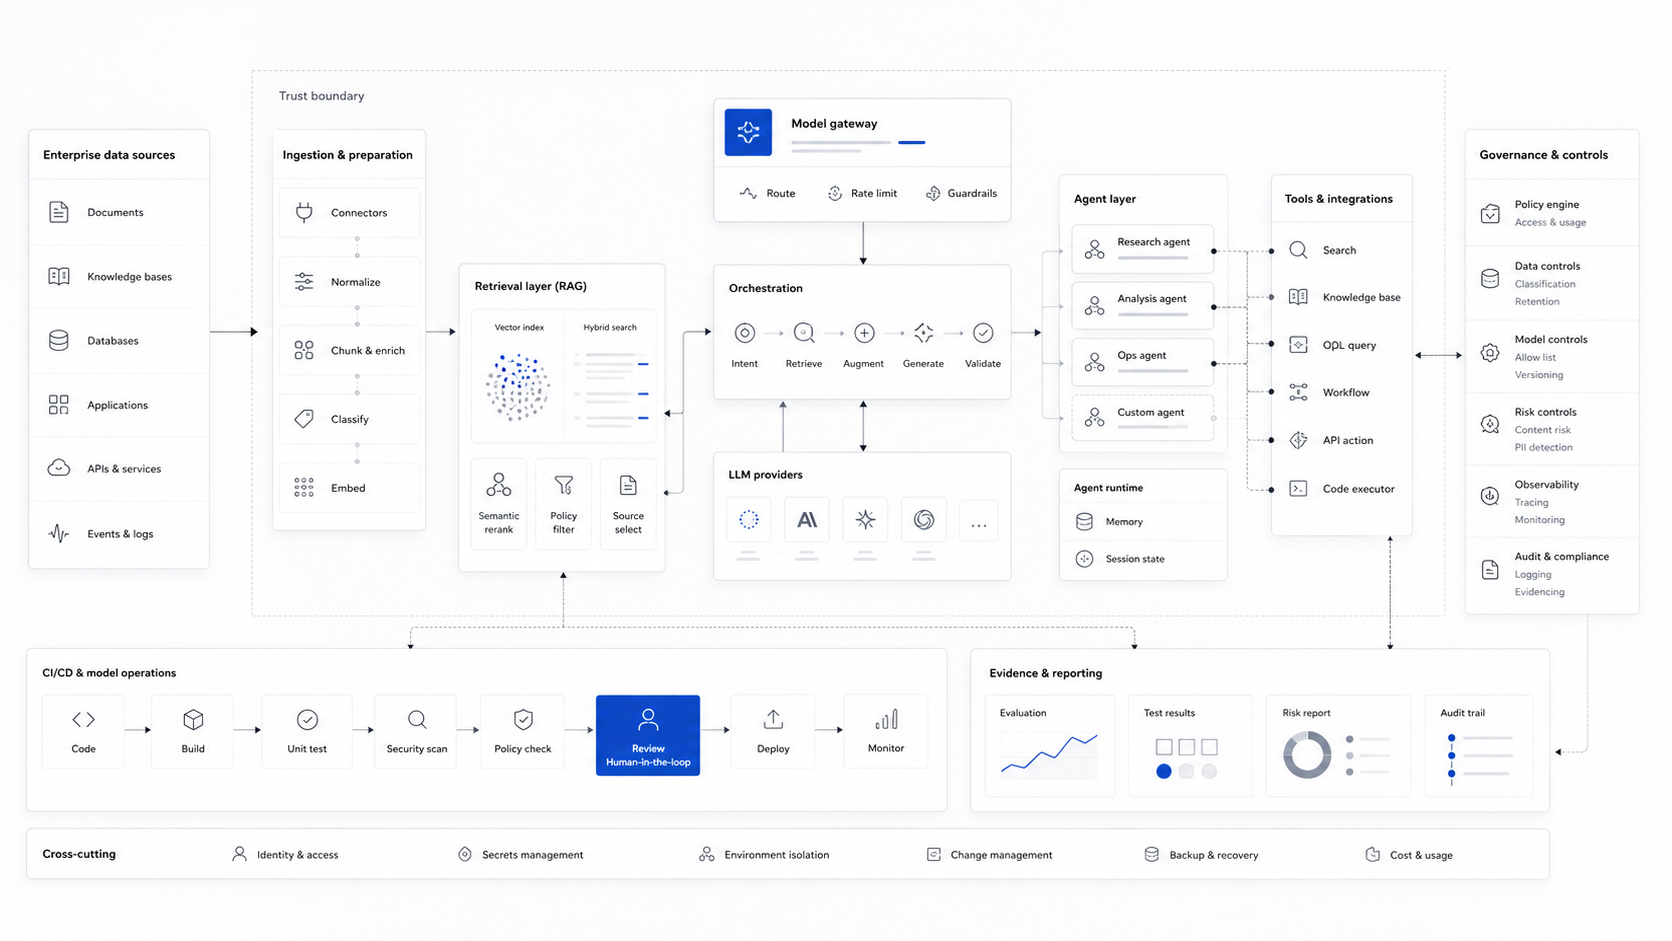Screen dimensions: 1672x941
Task: Click the Review Human-in-the-loop step
Action: tap(648, 736)
